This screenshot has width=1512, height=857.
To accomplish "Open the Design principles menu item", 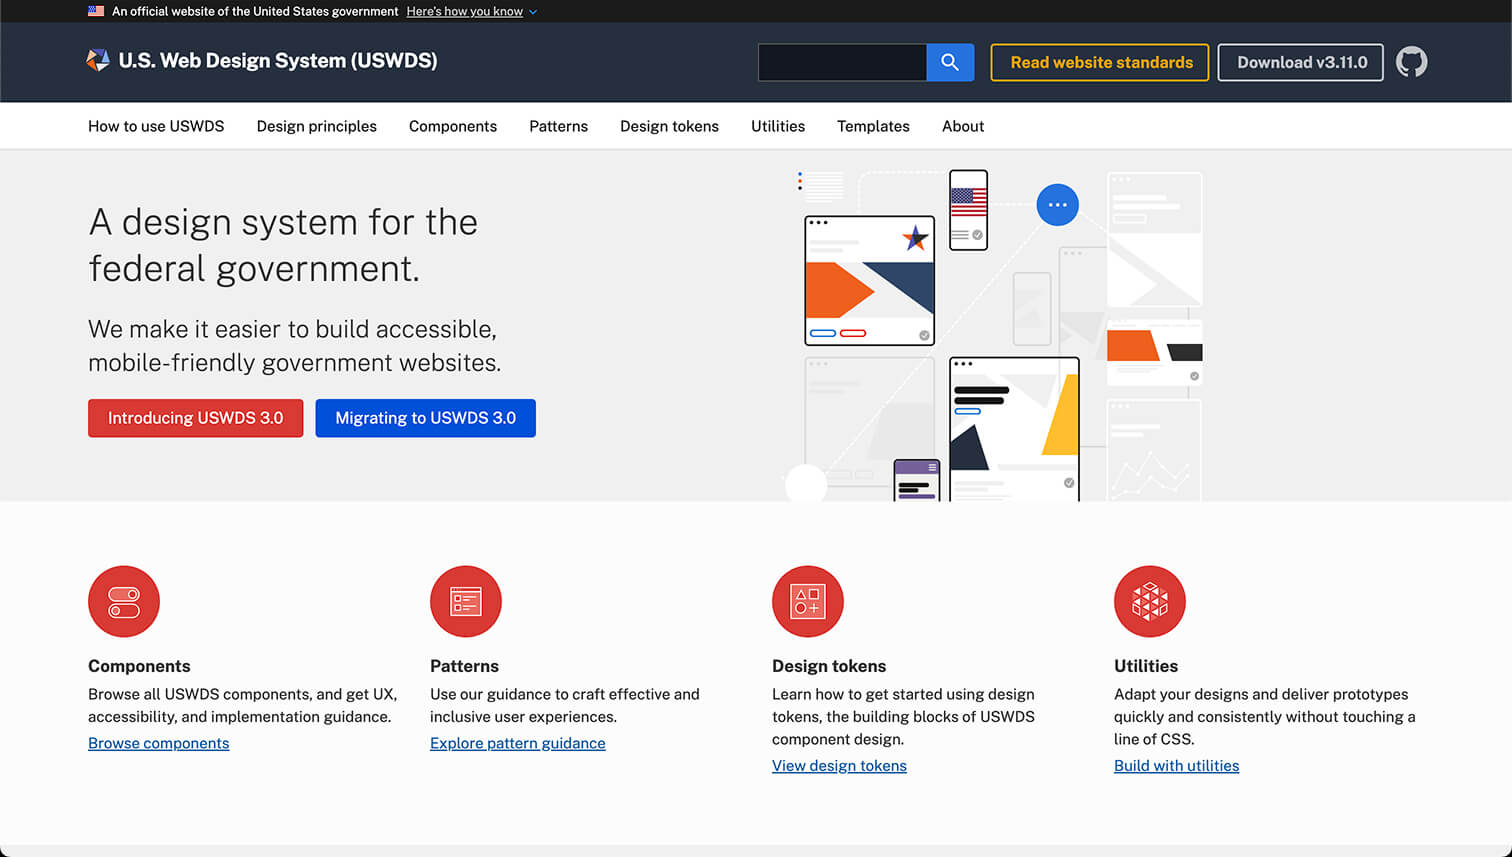I will pyautogui.click(x=317, y=126).
